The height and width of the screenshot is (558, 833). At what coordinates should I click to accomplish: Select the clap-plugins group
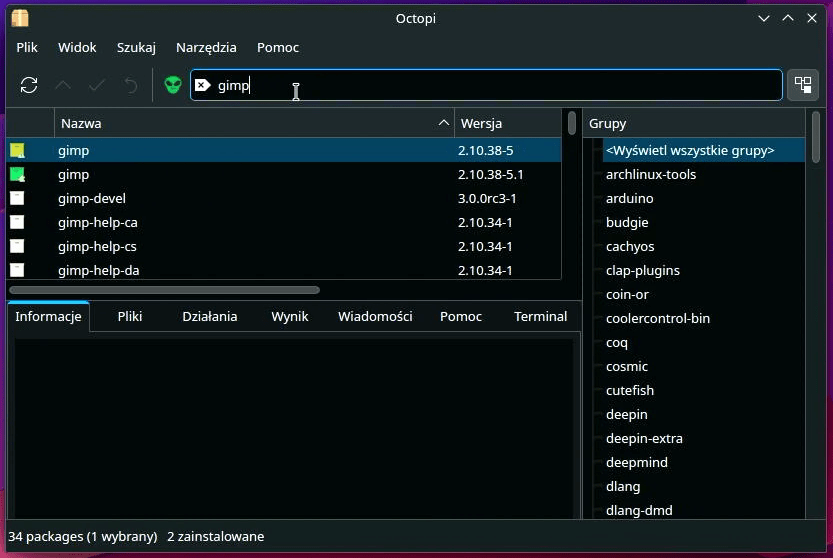click(x=643, y=270)
